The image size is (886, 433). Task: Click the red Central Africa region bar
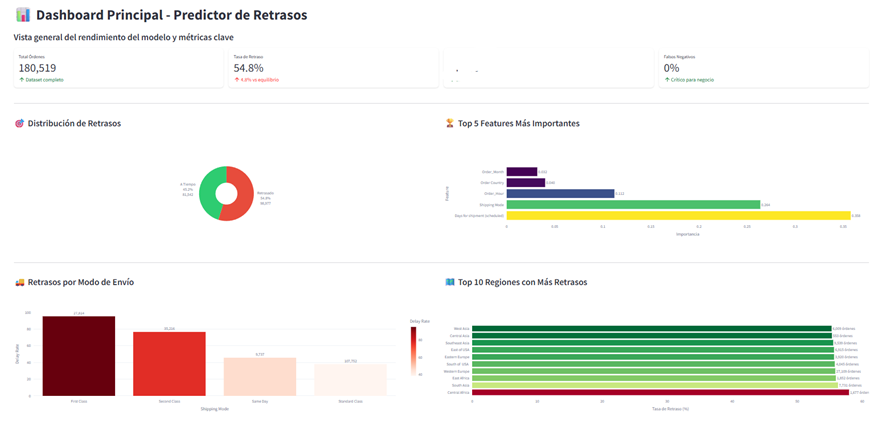(661, 392)
